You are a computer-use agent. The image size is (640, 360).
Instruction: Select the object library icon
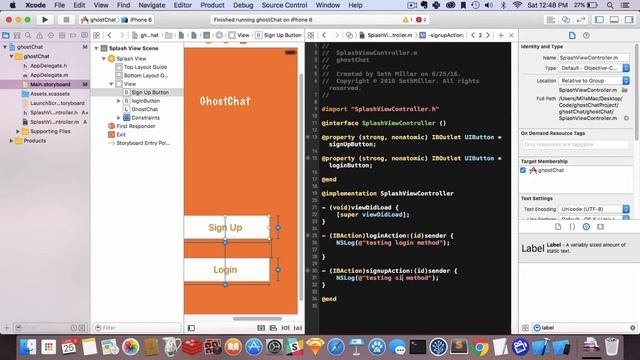pos(587,227)
